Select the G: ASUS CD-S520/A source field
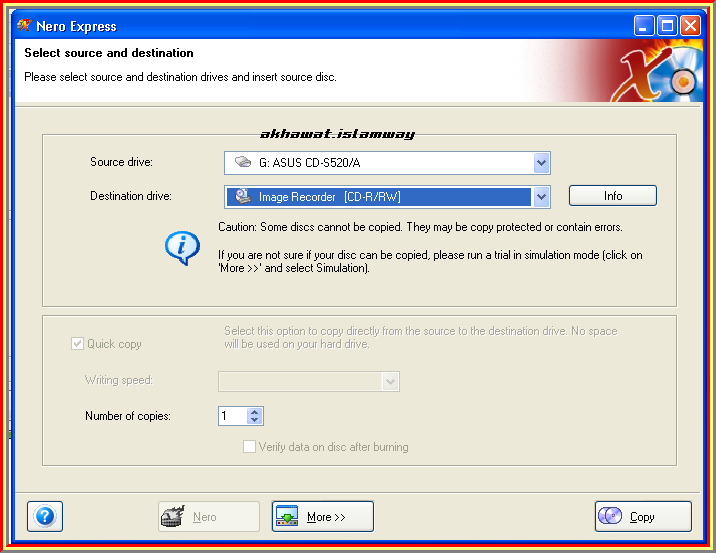 (387, 163)
